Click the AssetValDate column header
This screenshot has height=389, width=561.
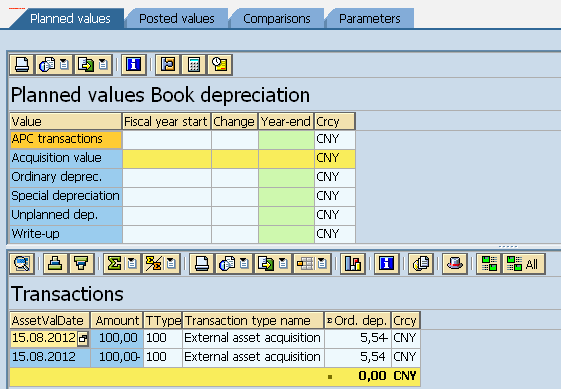pyautogui.click(x=49, y=320)
